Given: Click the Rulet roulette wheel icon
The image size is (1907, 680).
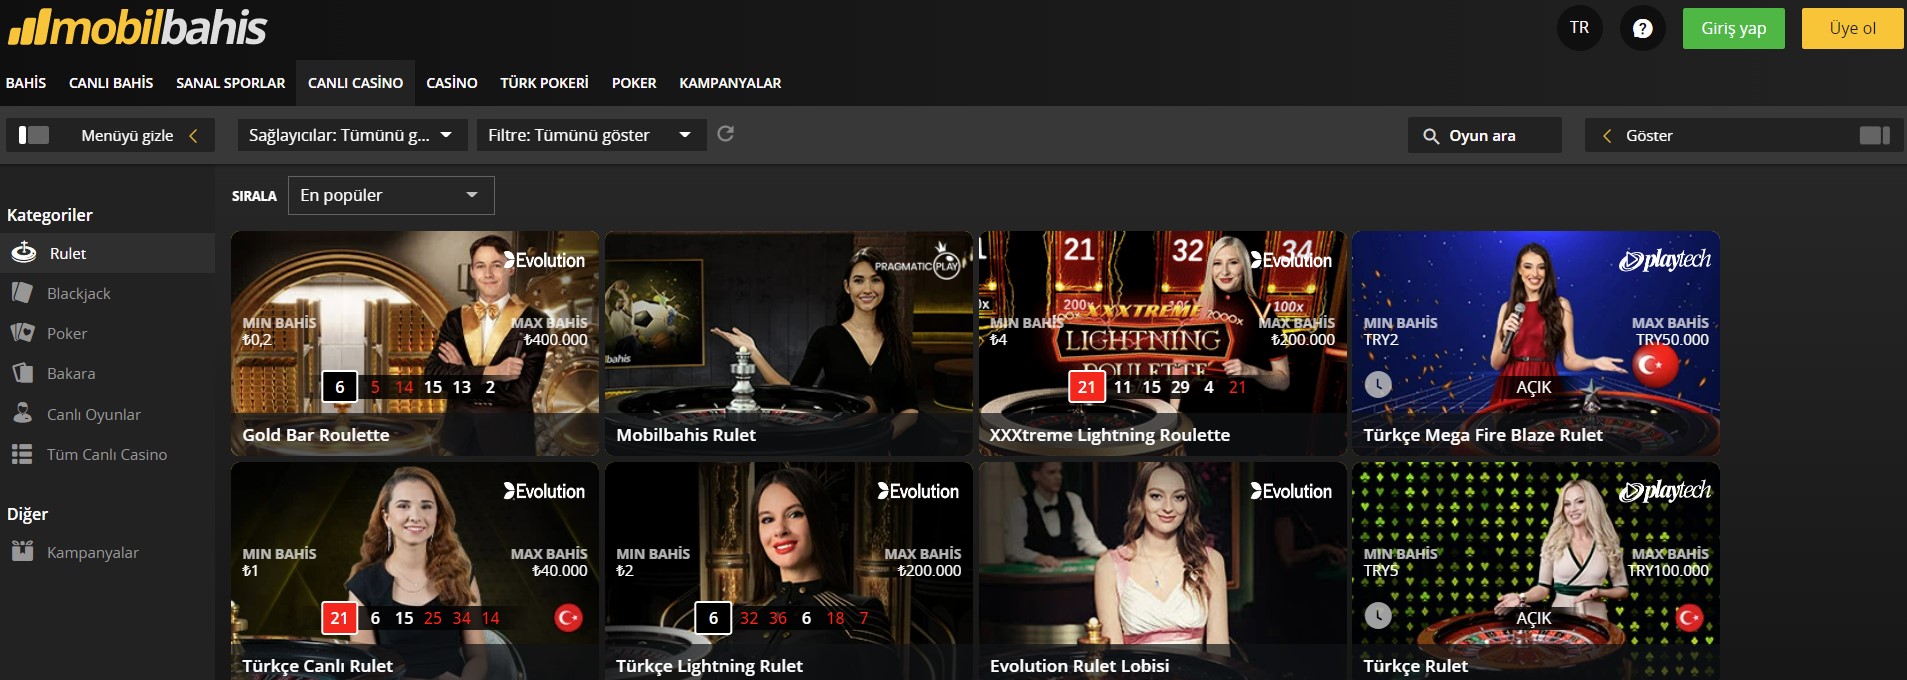Looking at the screenshot, I should [24, 253].
